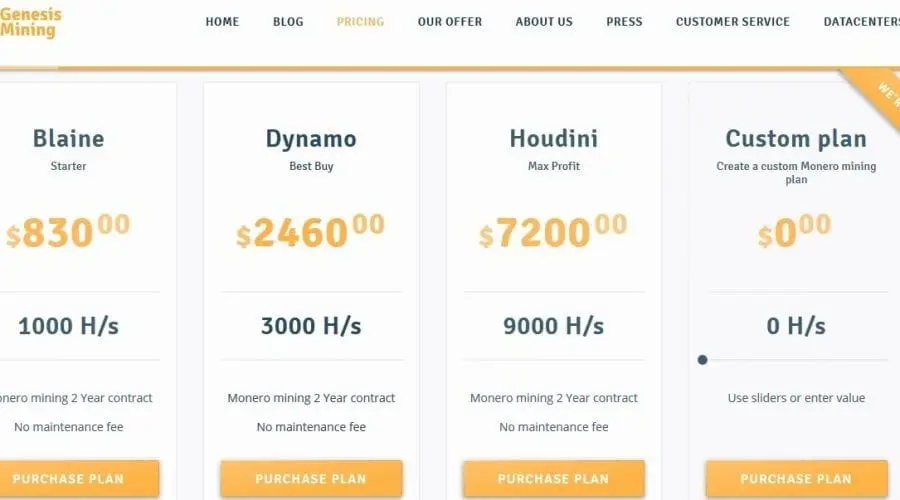Click the custom plan hashrate slider handle
The width and height of the screenshot is (900, 500).
tap(702, 360)
